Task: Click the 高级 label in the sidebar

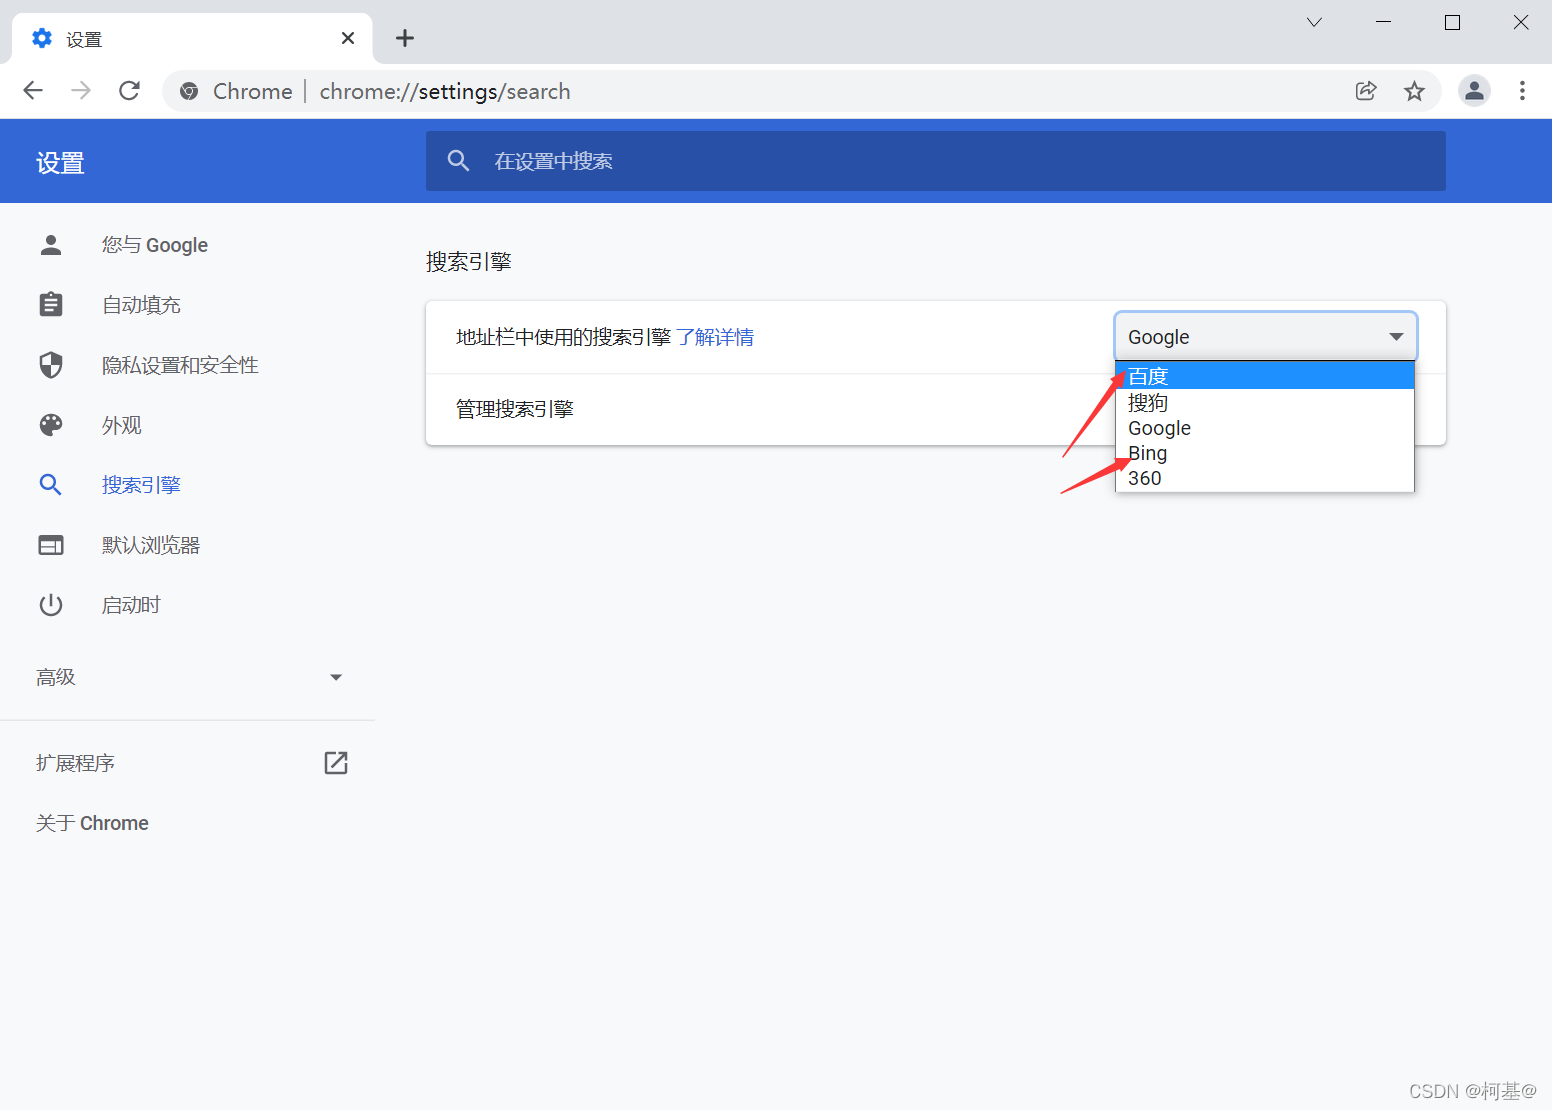Action: (56, 677)
